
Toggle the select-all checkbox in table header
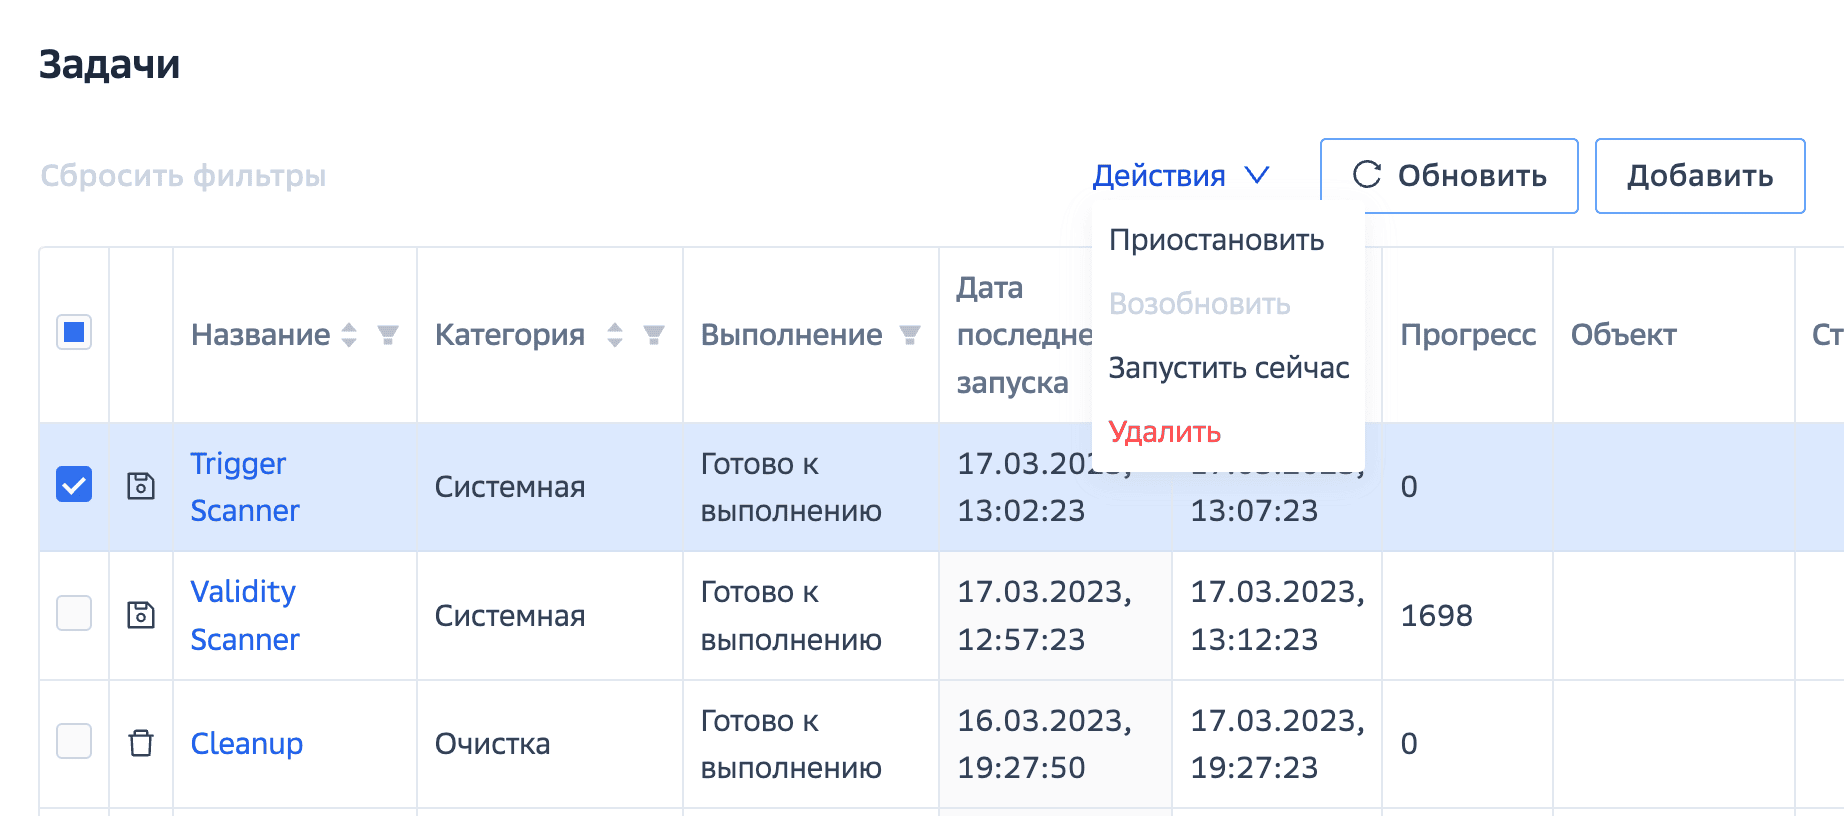74,332
